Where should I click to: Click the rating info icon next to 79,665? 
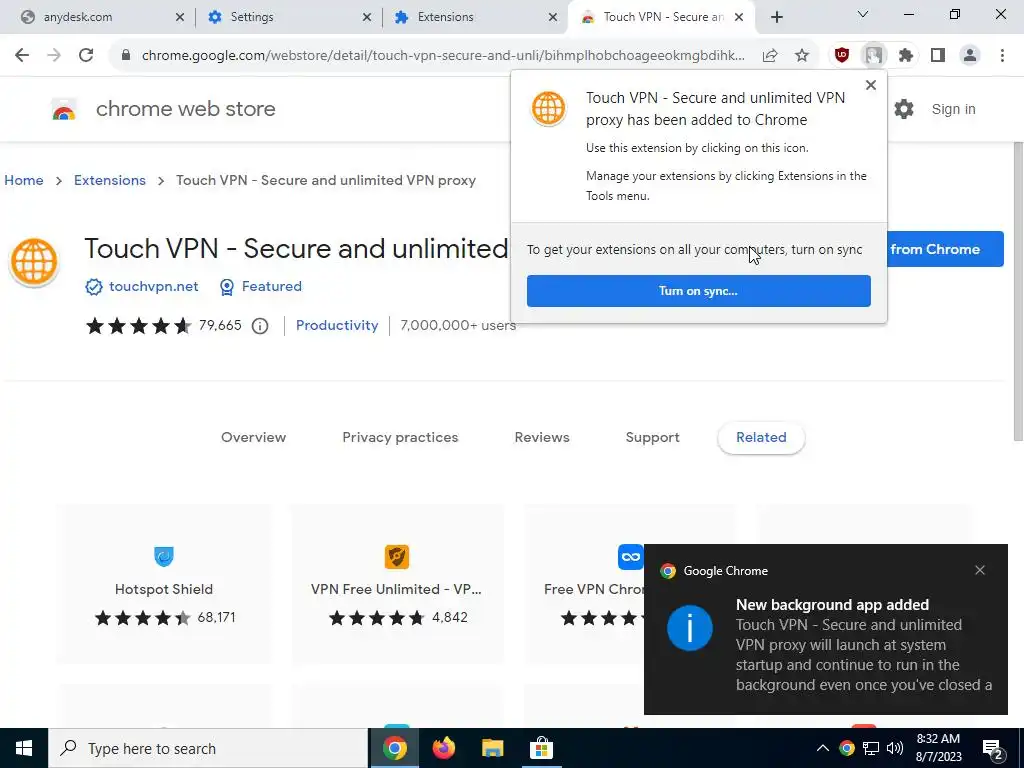[260, 326]
